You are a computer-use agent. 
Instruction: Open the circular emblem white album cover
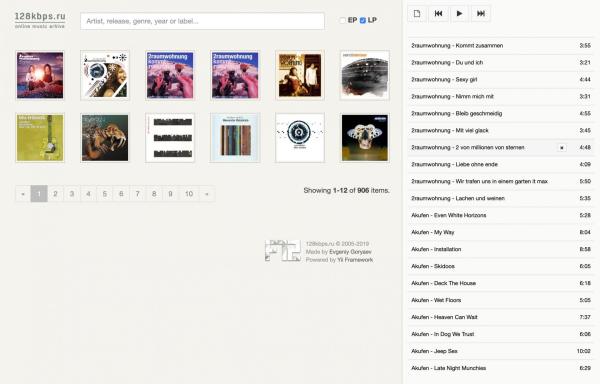pyautogui.click(x=300, y=138)
